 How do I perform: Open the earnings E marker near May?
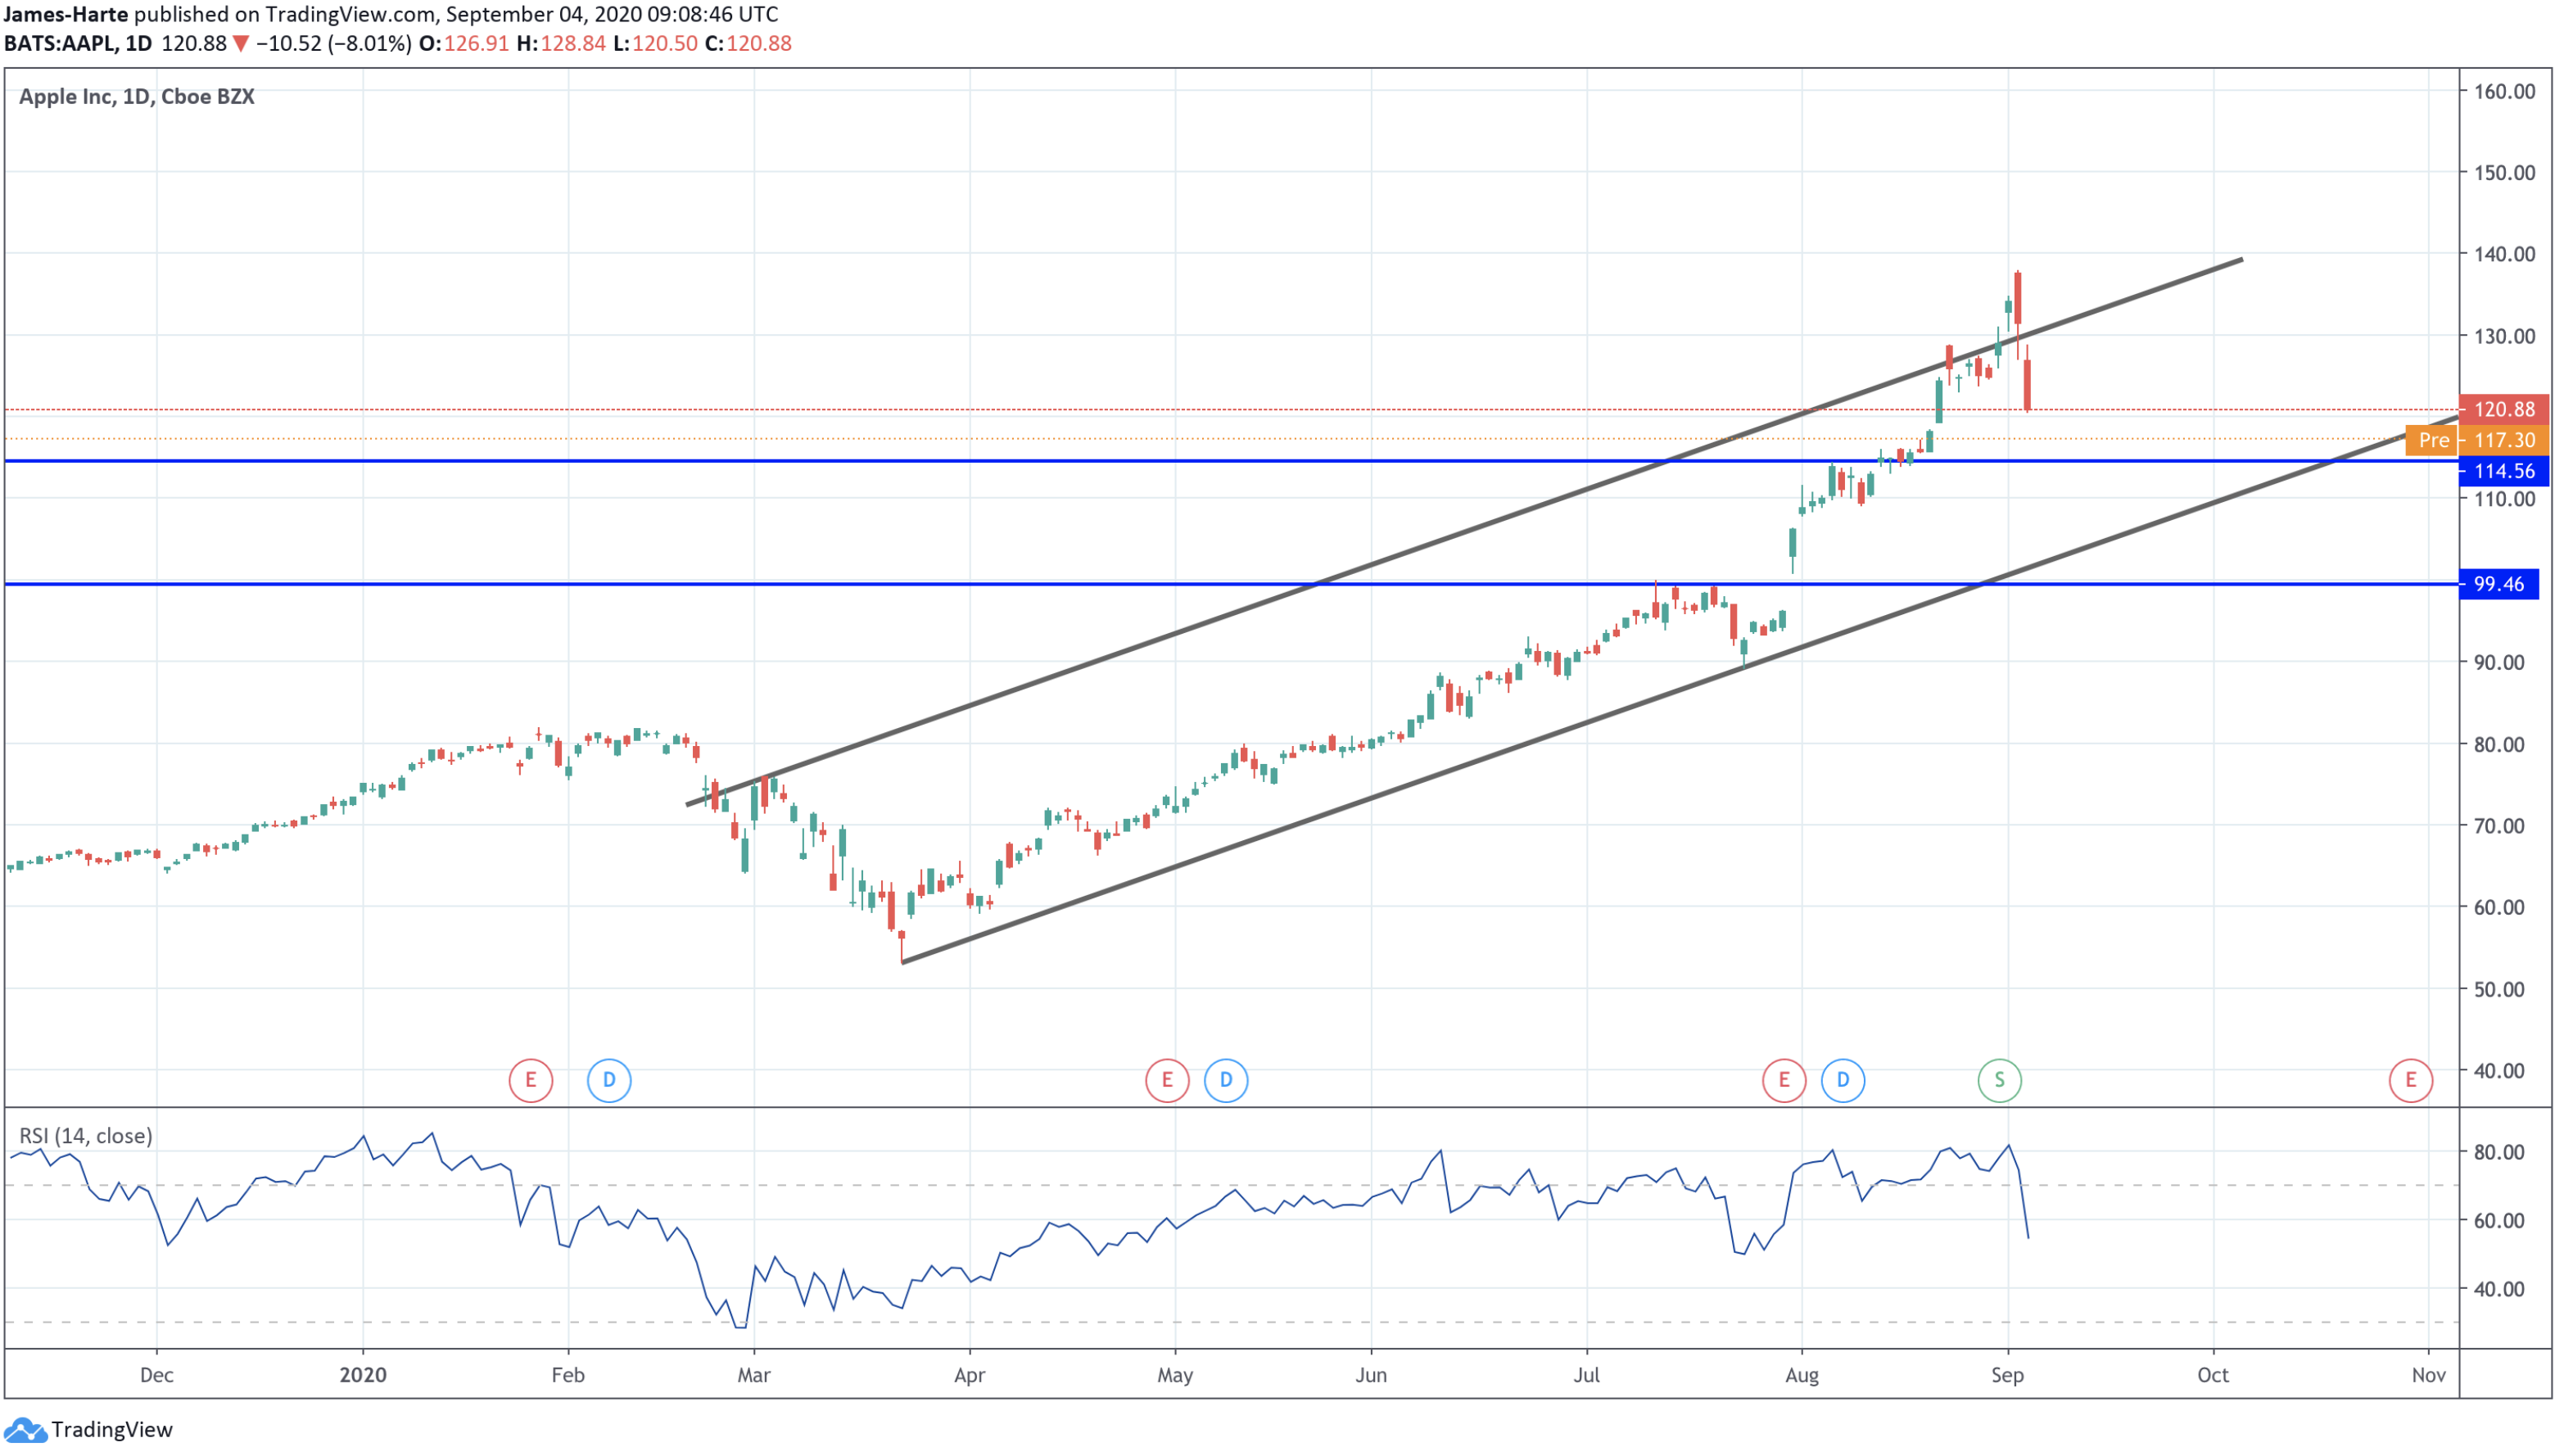tap(1166, 1080)
